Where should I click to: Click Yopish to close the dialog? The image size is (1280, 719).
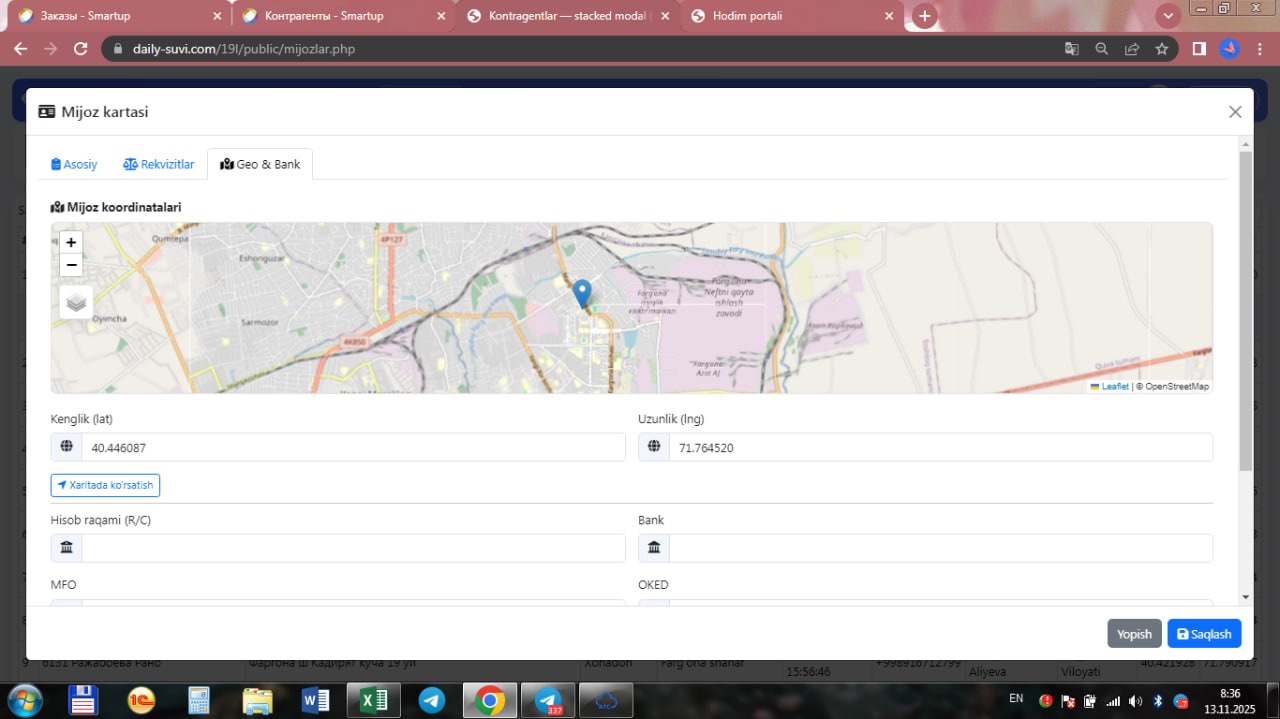tap(1134, 634)
